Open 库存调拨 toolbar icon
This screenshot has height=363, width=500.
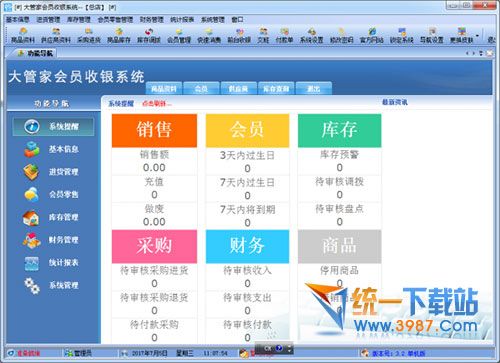pos(149,35)
